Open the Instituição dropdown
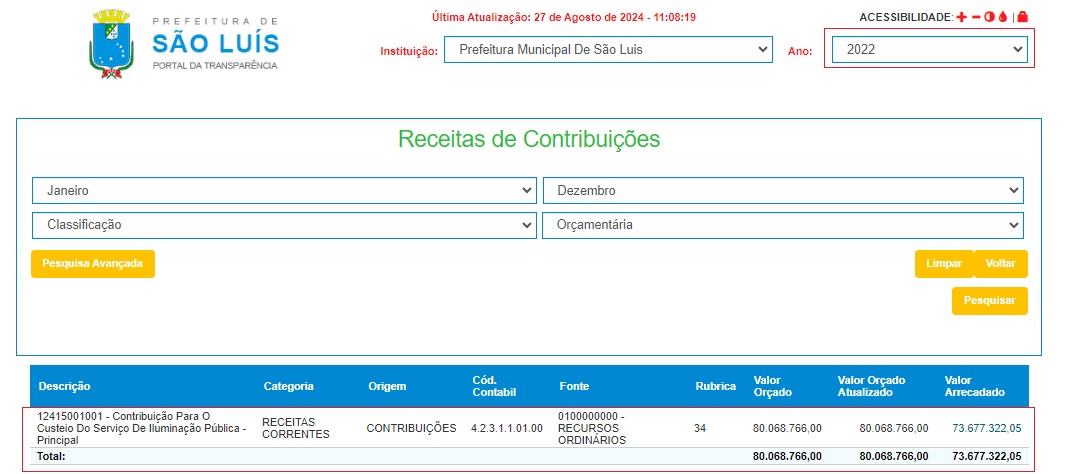The image size is (1065, 474). 608,49
